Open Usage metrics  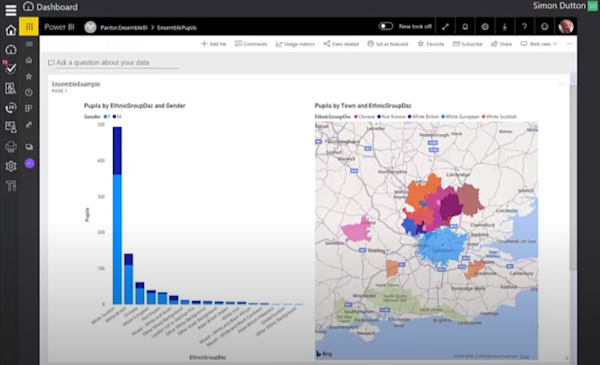295,44
